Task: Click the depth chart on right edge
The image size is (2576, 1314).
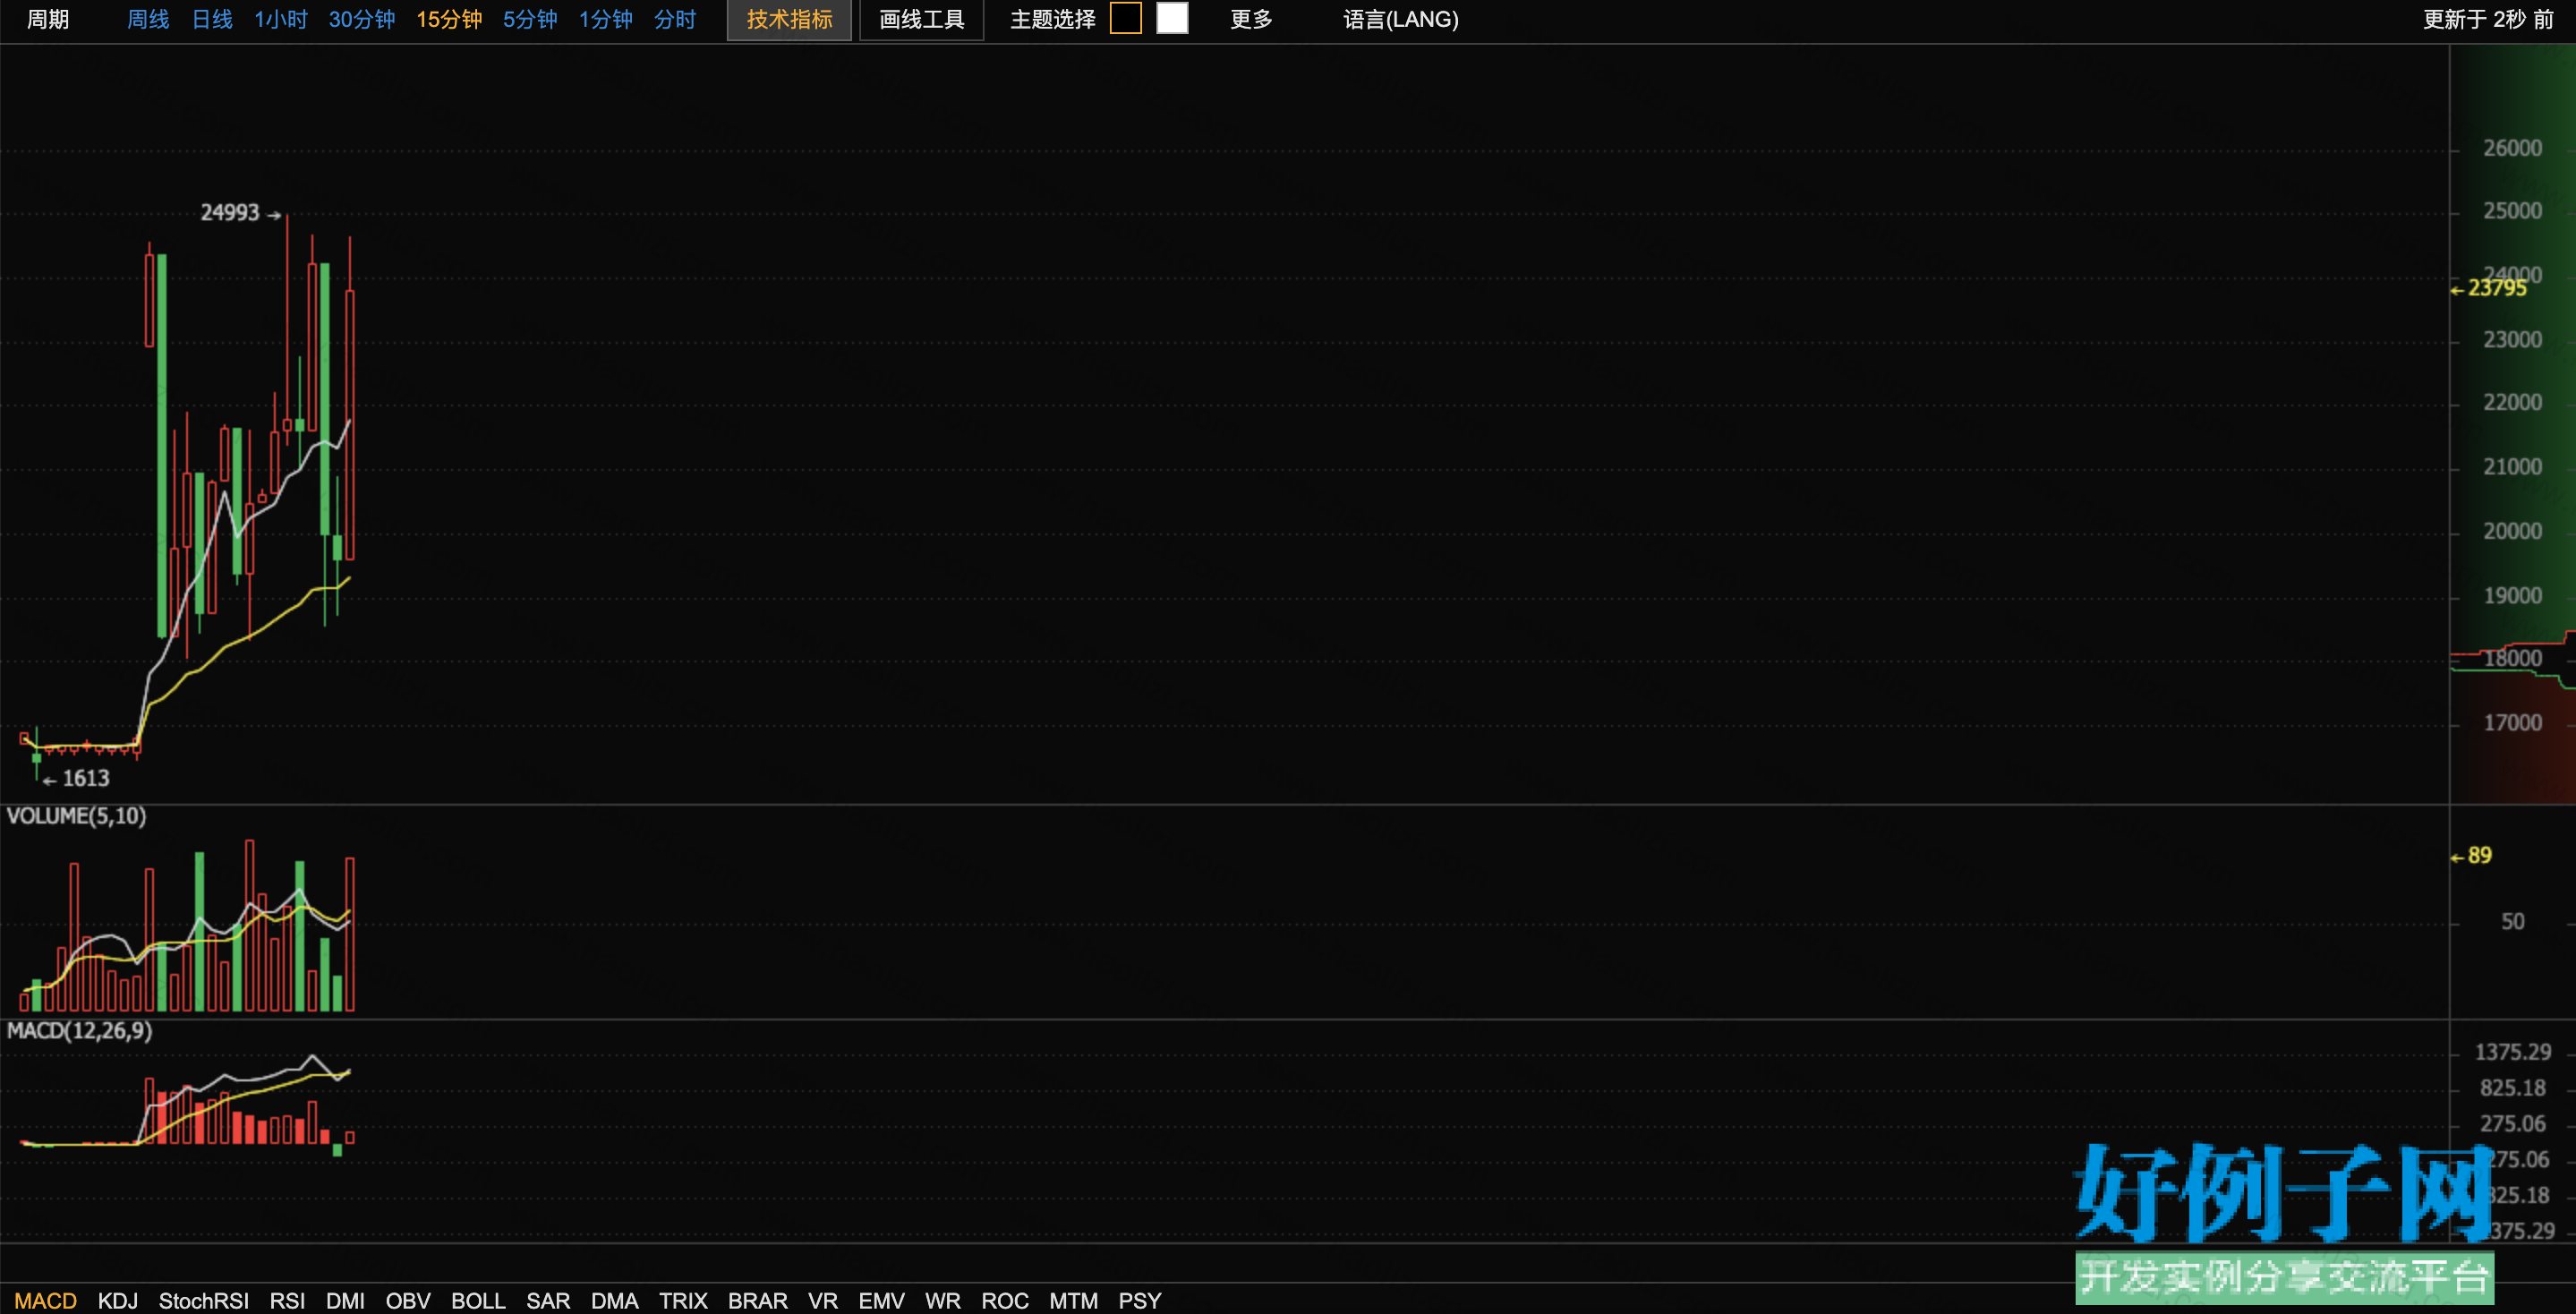Action: coord(2512,424)
